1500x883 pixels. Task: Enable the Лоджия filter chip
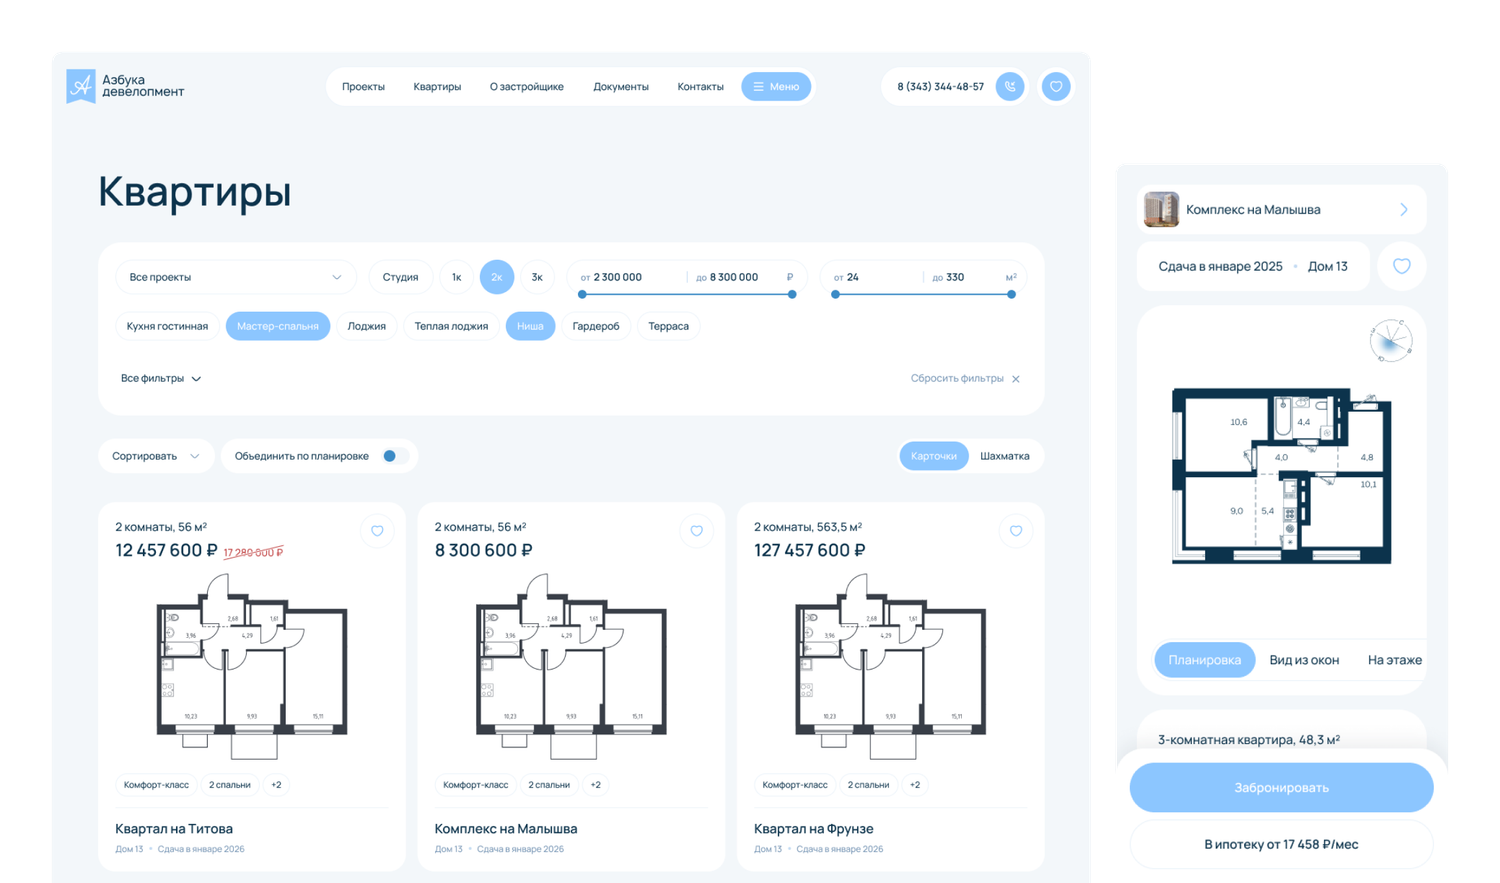pyautogui.click(x=366, y=326)
